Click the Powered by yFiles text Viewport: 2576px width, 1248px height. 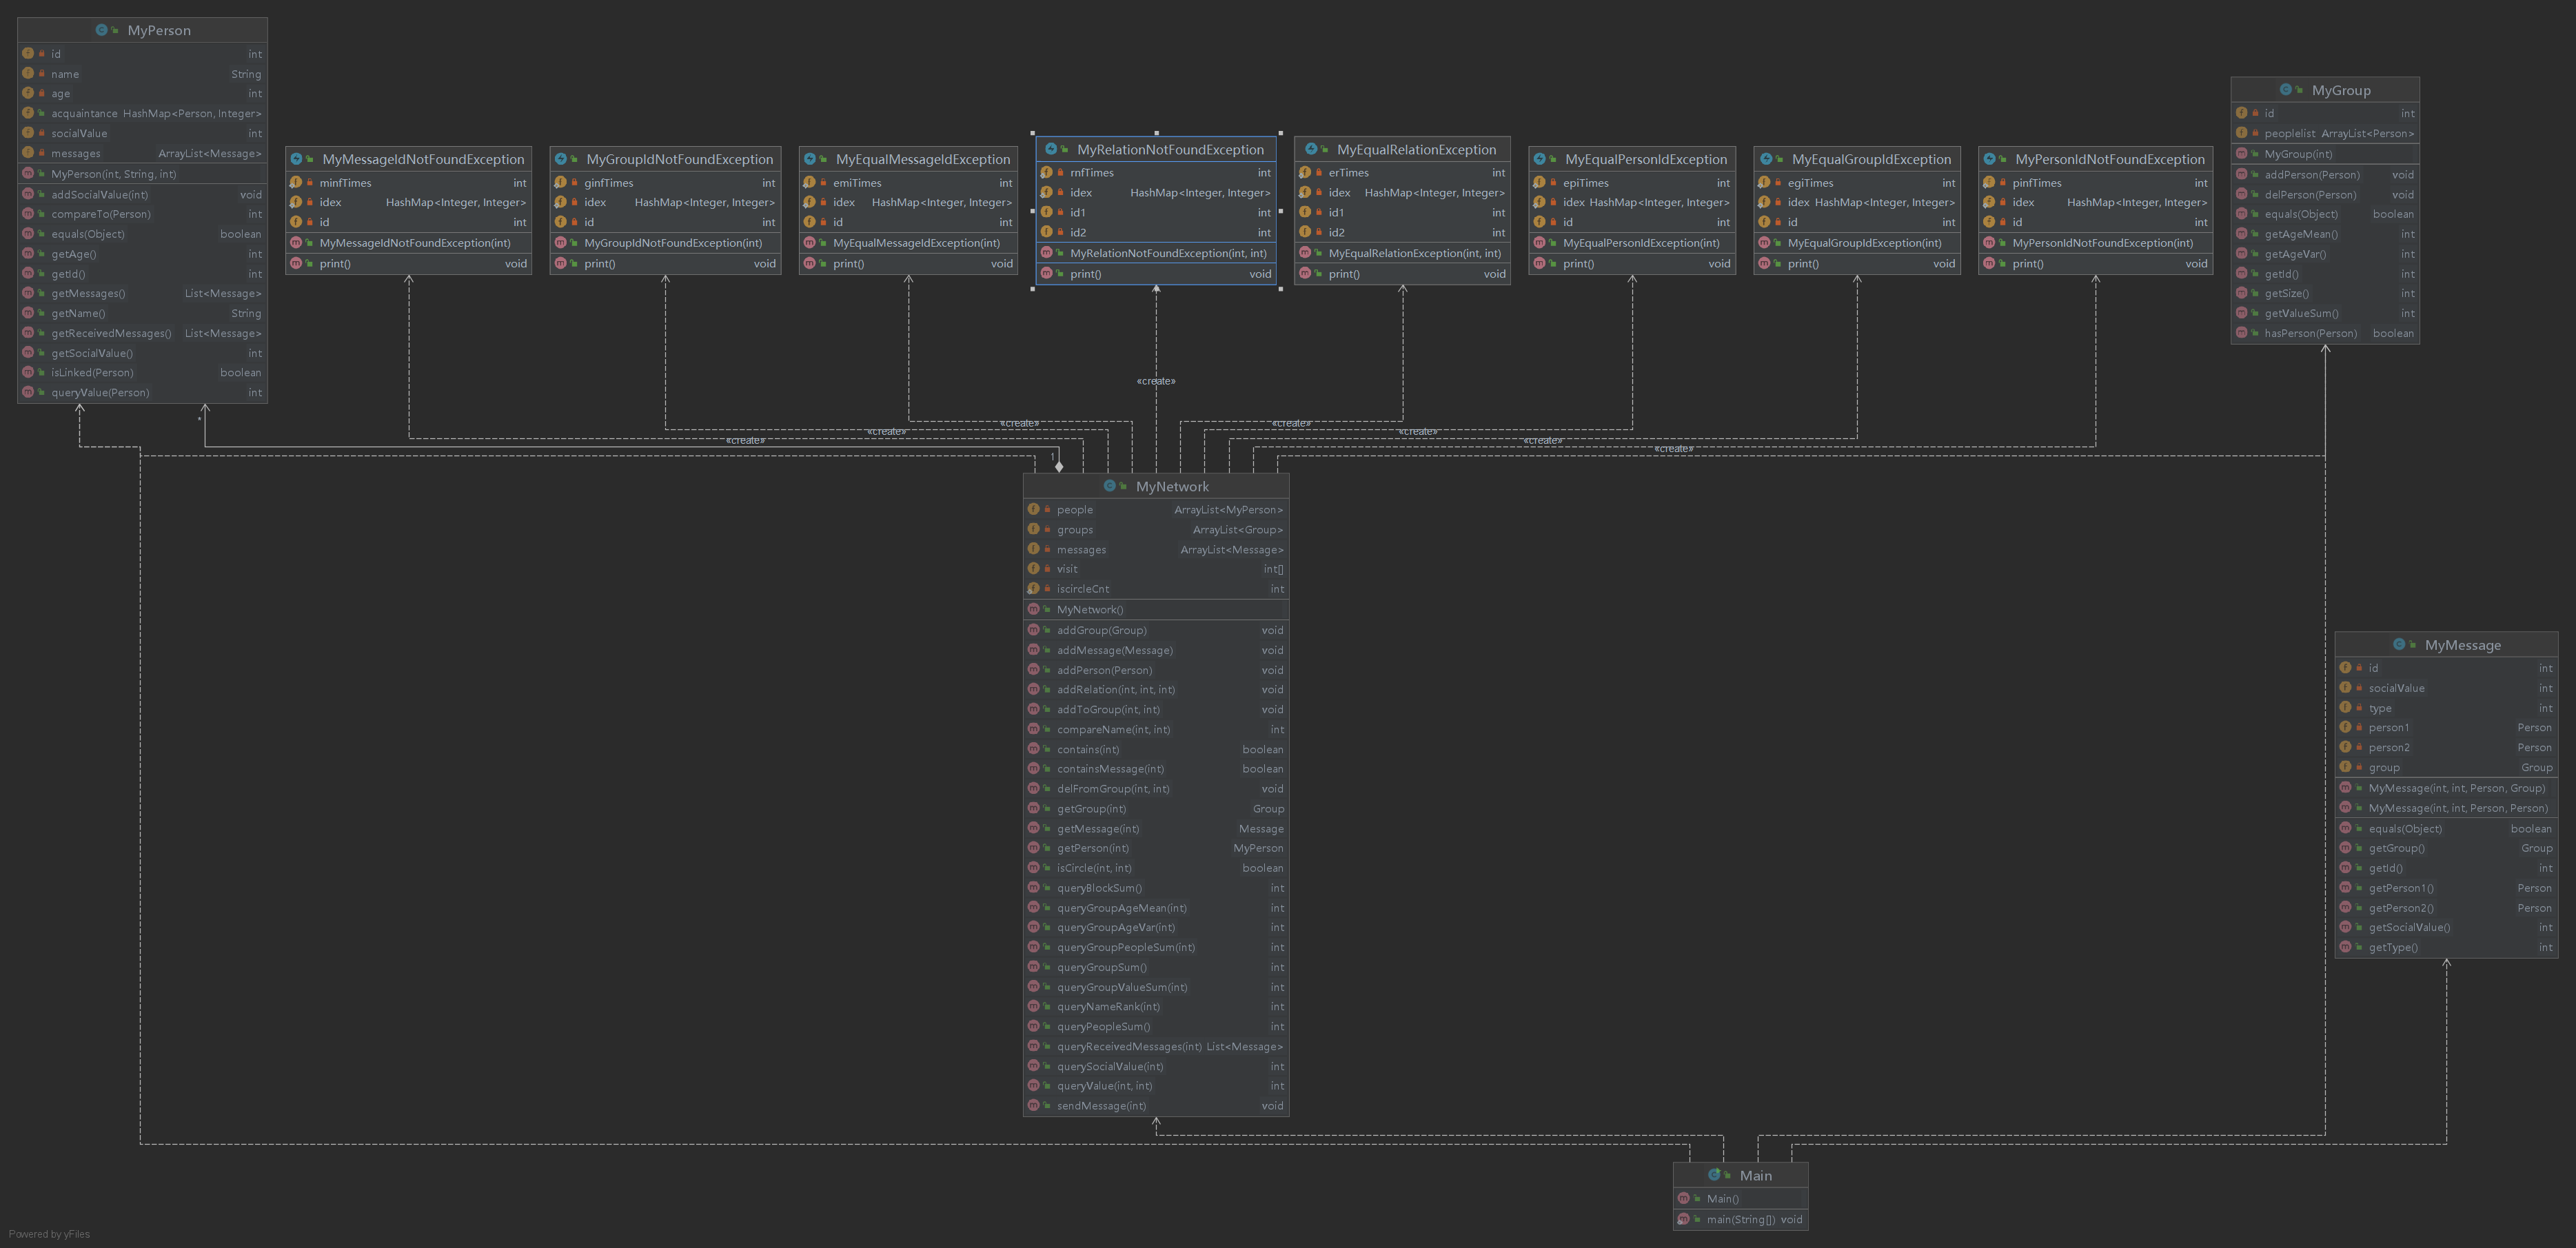pyautogui.click(x=49, y=1234)
